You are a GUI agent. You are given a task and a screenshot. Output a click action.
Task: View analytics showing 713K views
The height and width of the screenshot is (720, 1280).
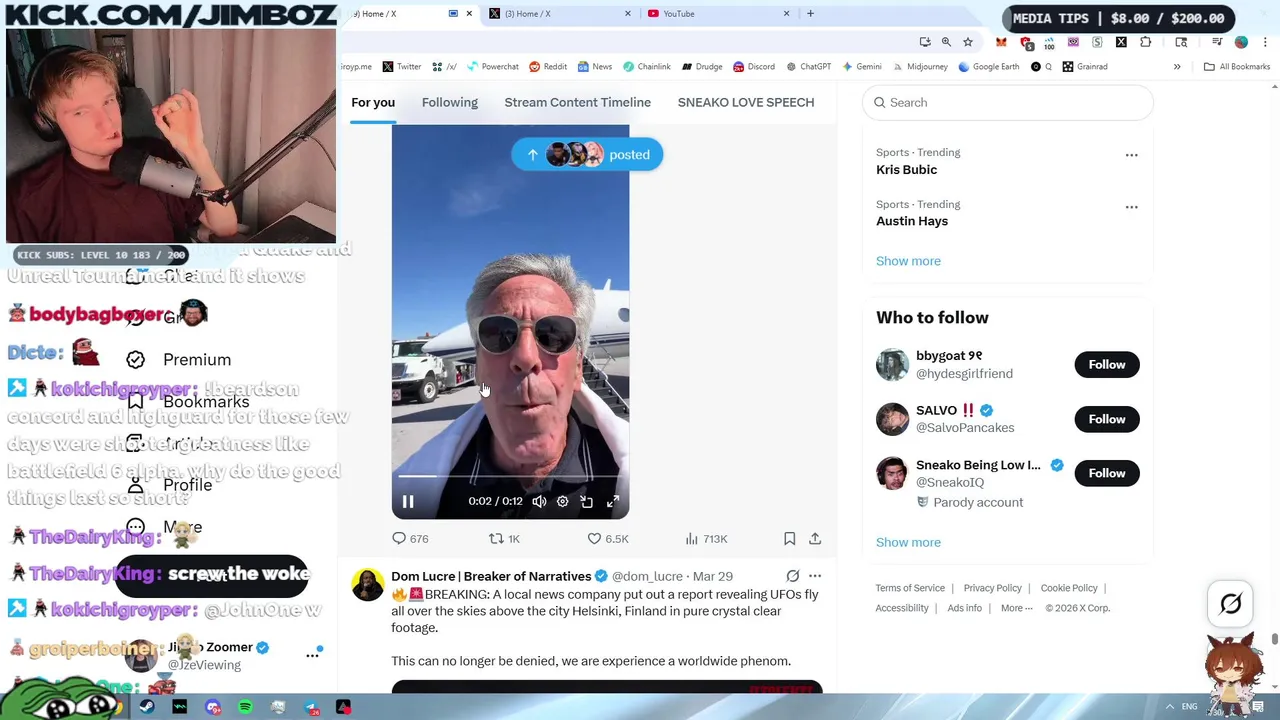coord(706,538)
